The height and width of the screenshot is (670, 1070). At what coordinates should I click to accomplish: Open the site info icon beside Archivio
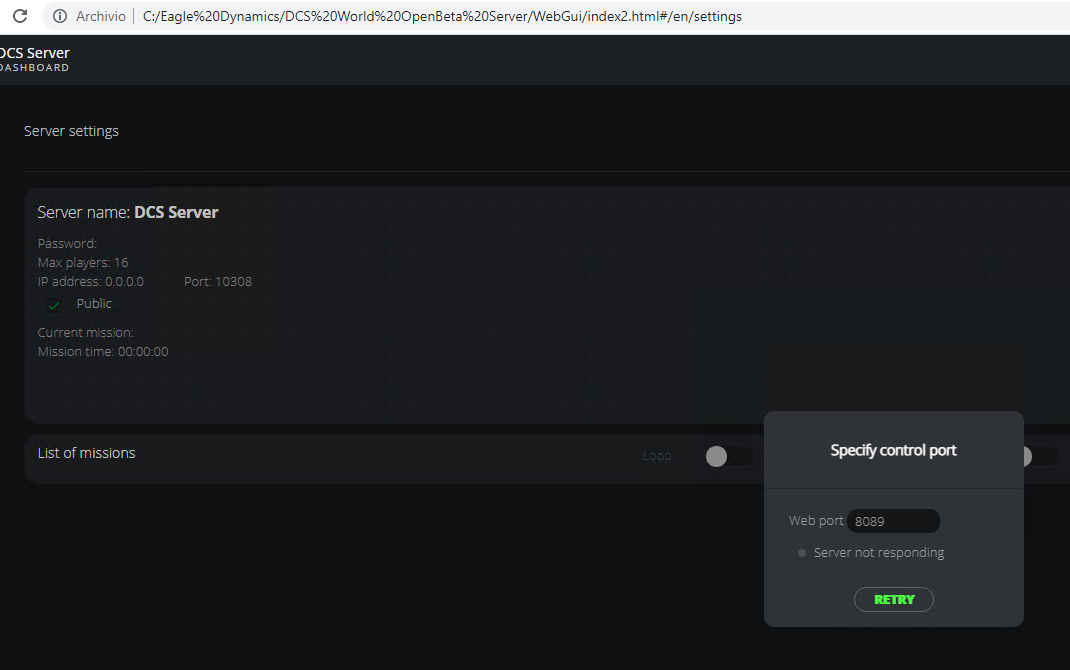(x=60, y=16)
